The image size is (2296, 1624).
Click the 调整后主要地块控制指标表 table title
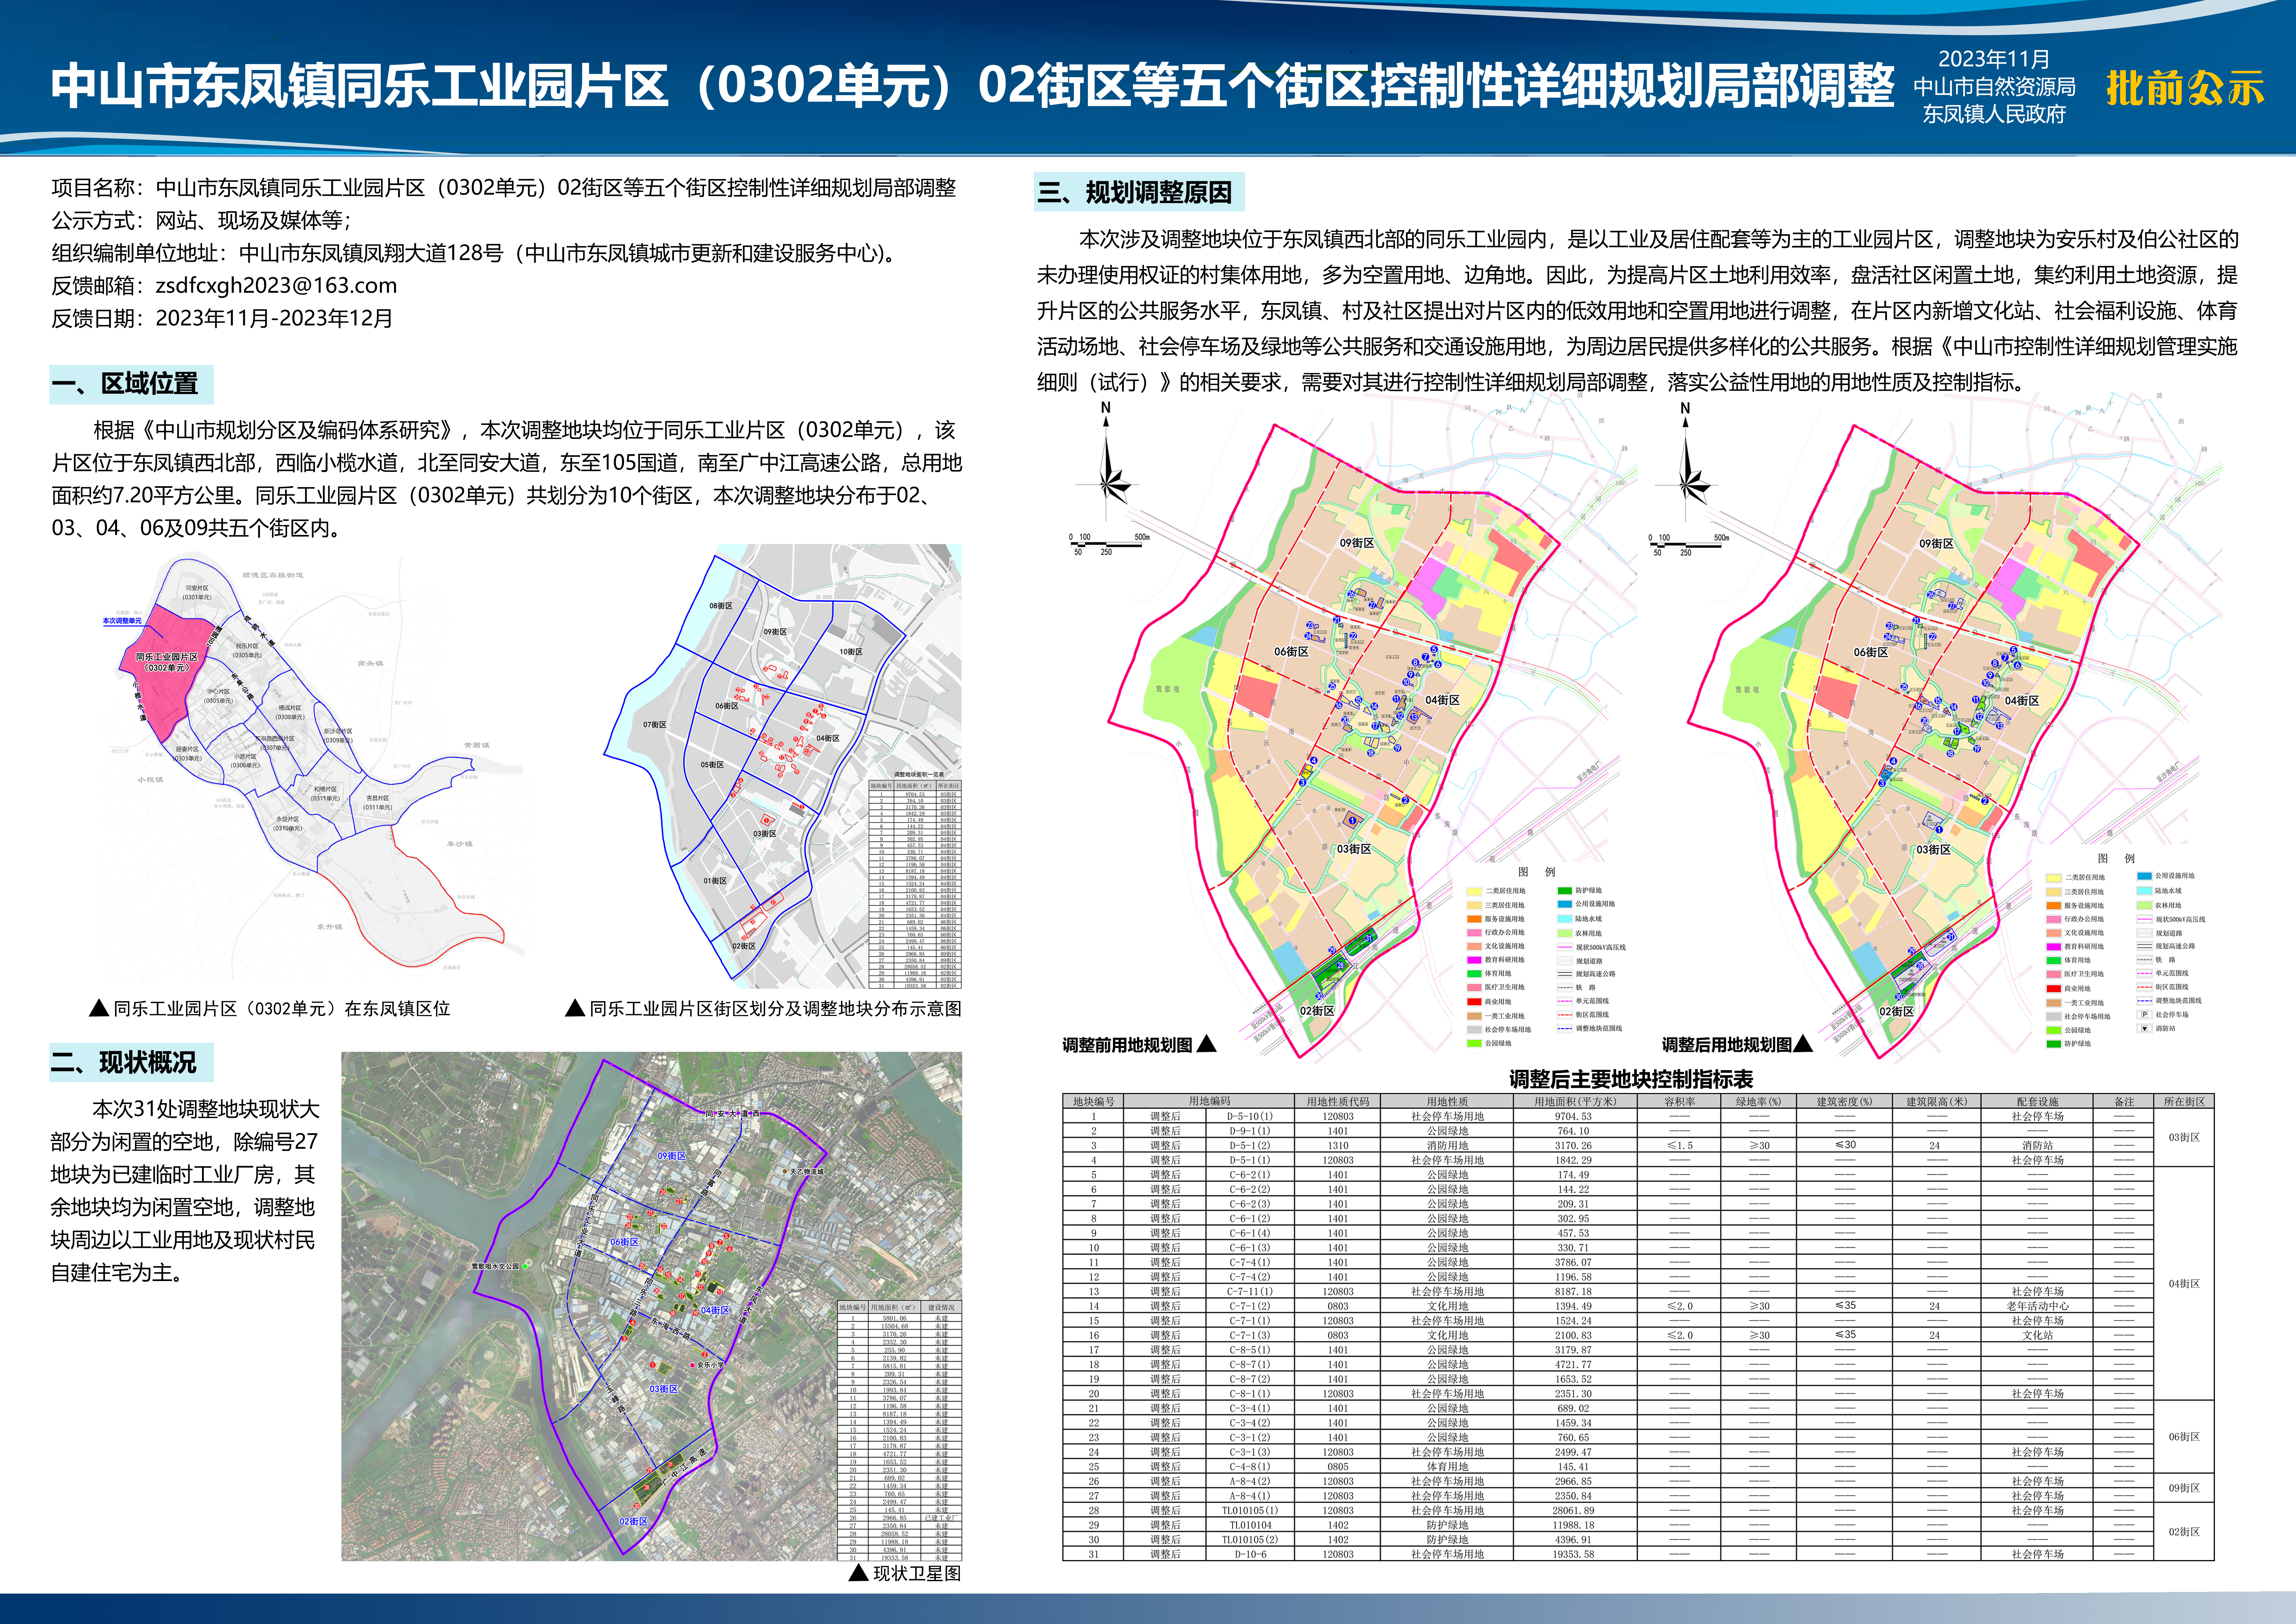1631,1079
